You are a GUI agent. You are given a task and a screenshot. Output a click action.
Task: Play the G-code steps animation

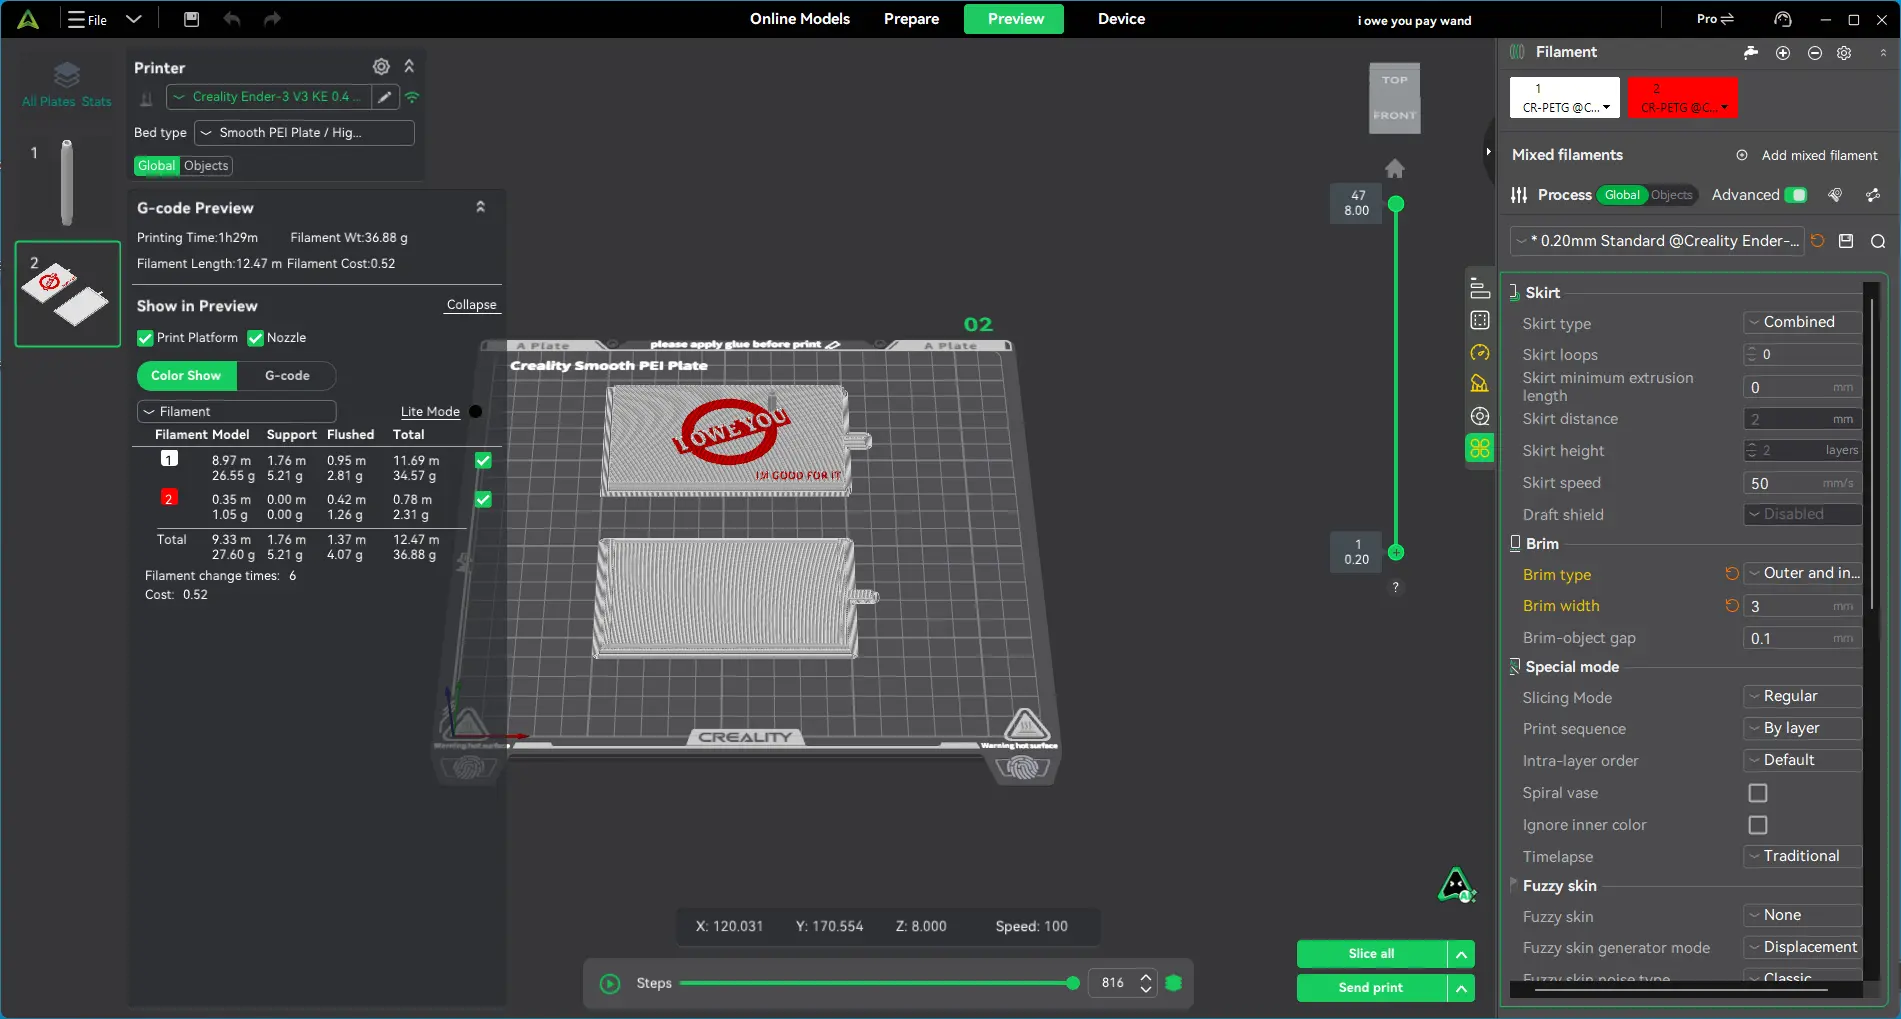tap(610, 984)
